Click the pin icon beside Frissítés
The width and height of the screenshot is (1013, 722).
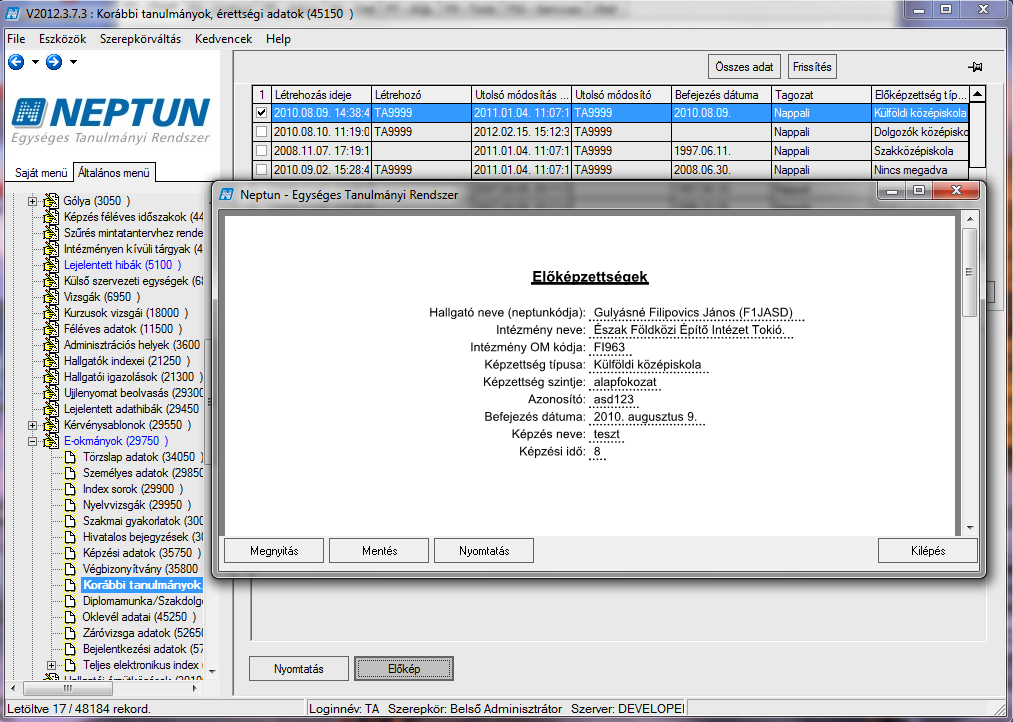coord(975,67)
